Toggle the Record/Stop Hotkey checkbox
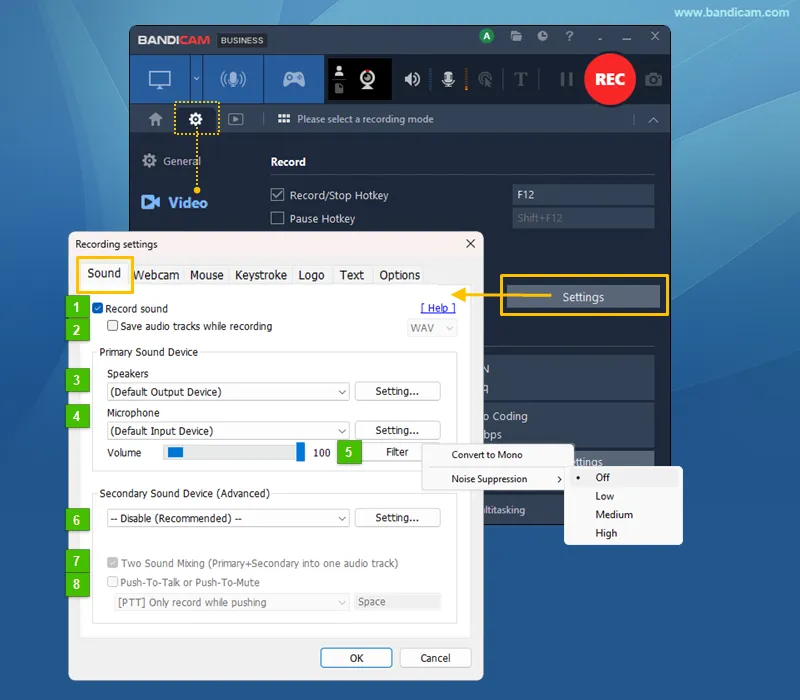This screenshot has width=800, height=700. tap(277, 194)
